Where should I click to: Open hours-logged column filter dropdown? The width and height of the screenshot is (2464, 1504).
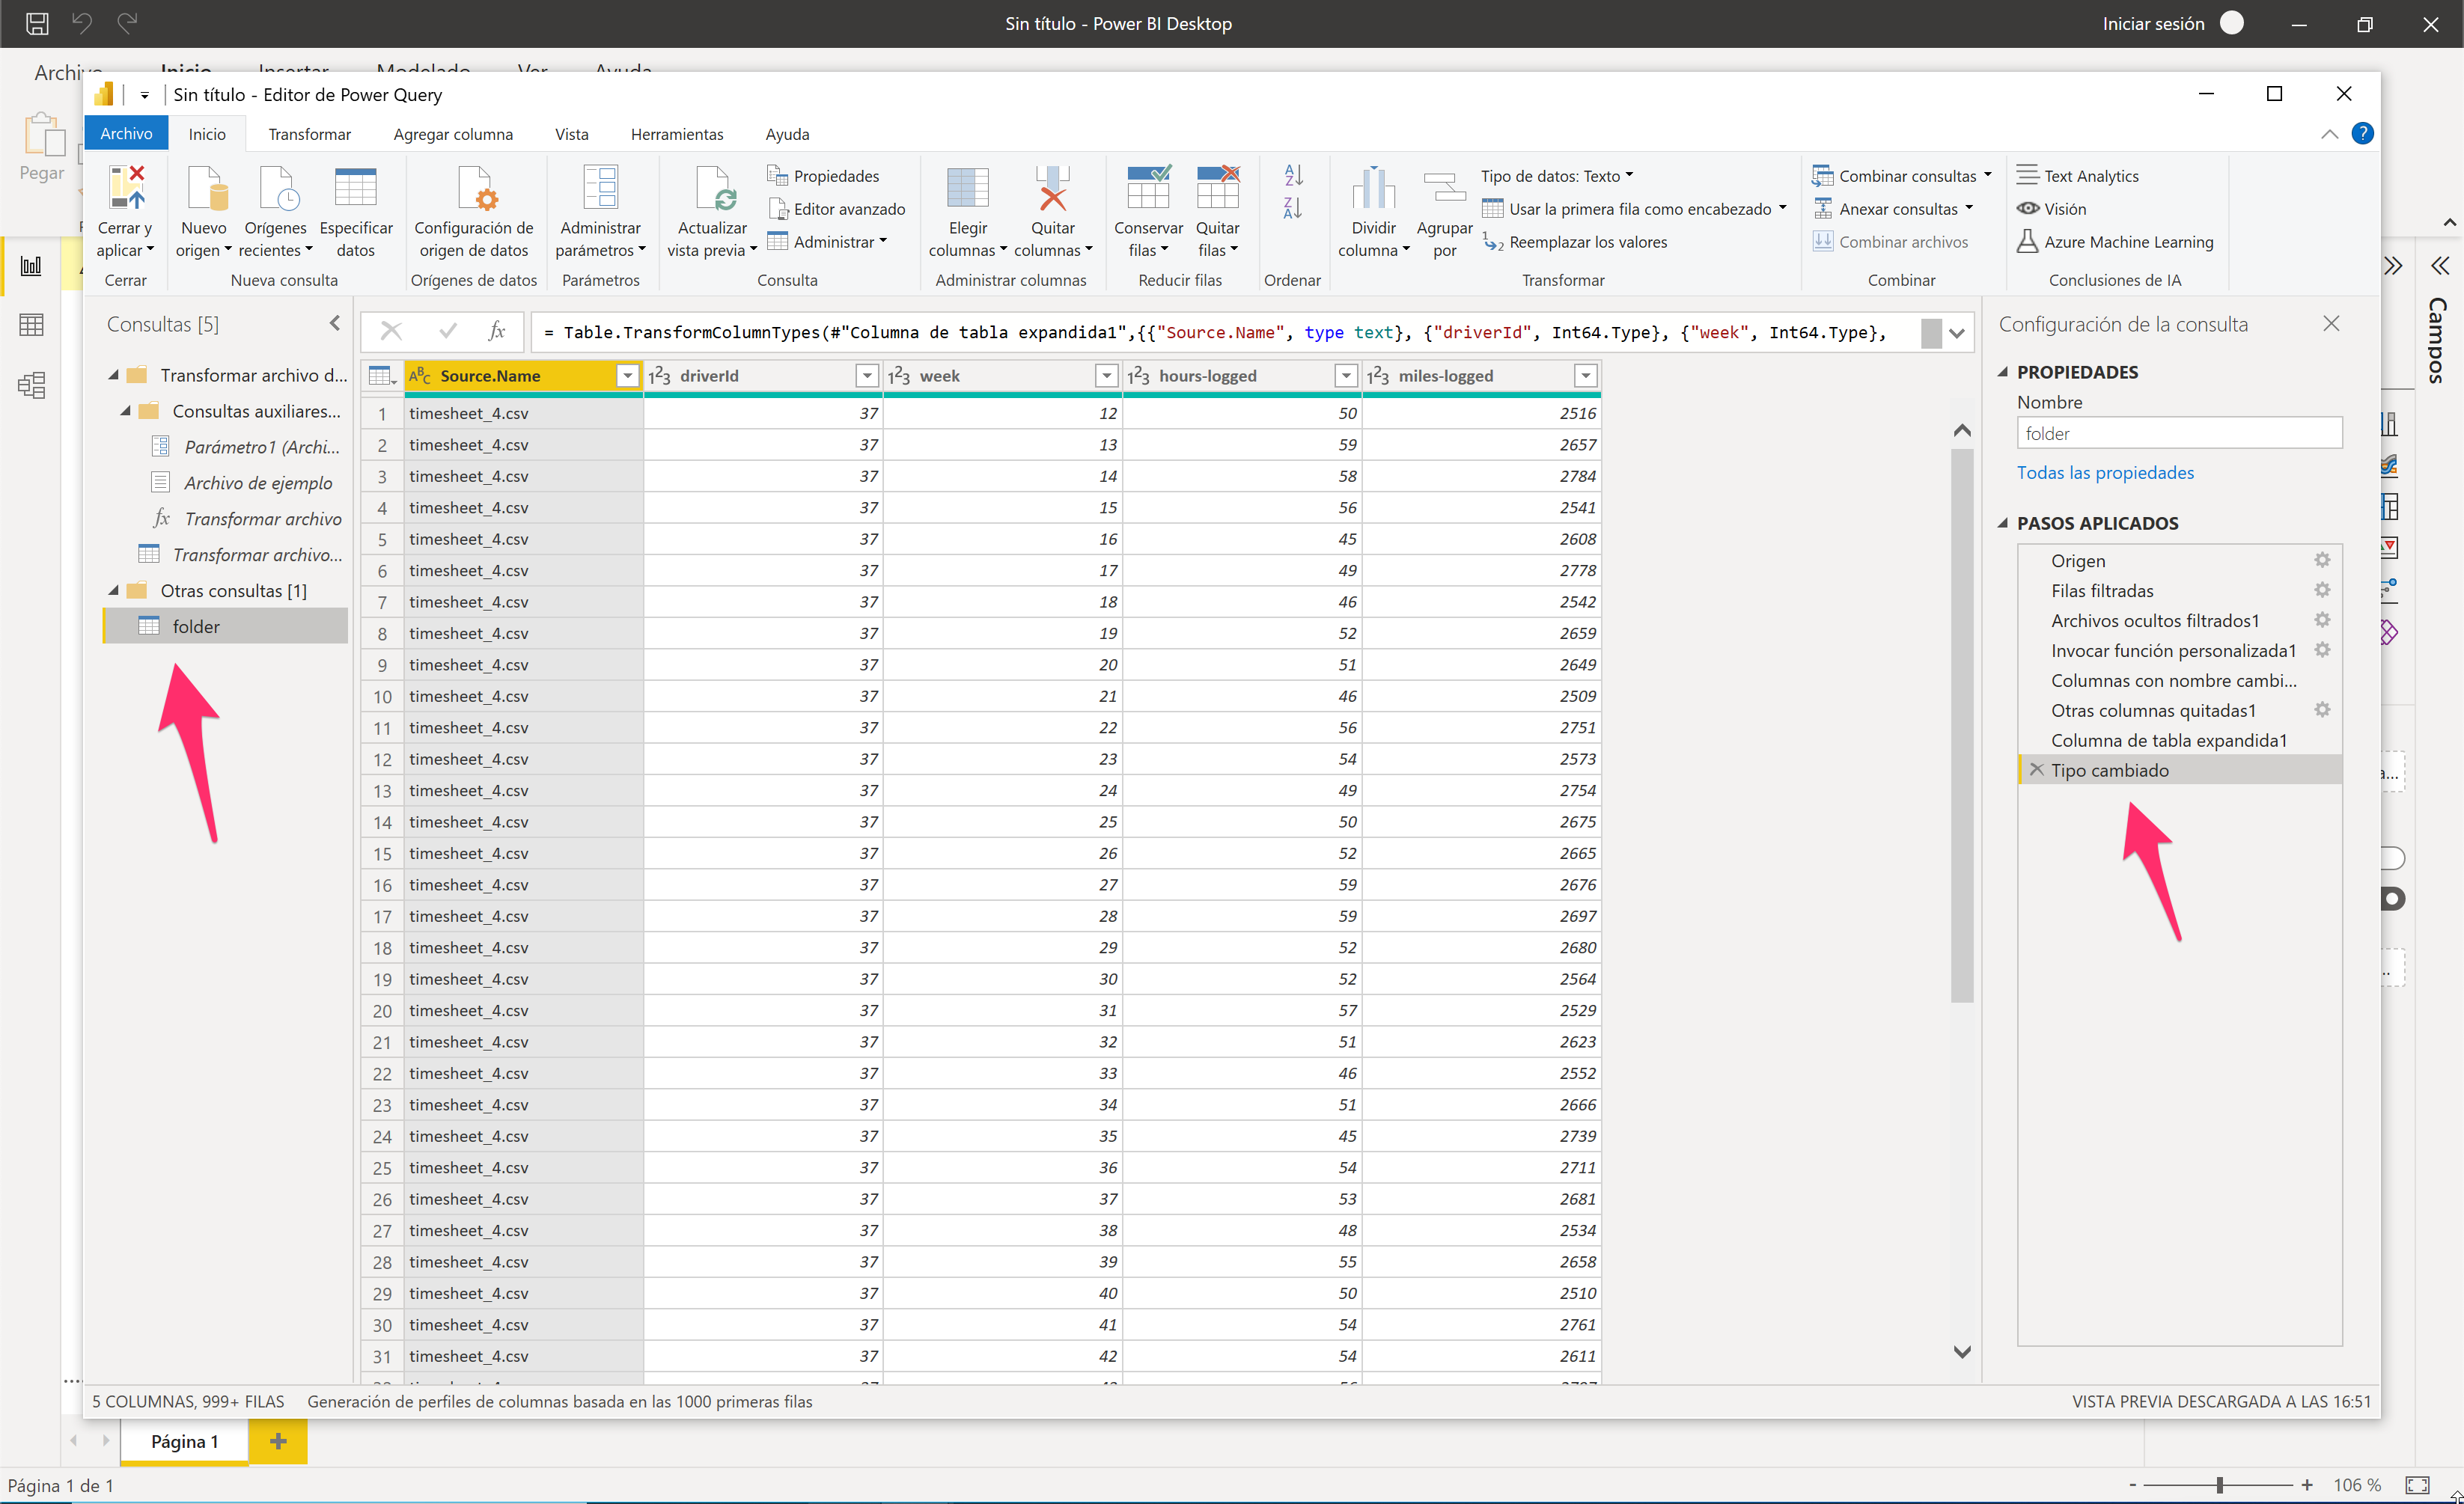click(1346, 376)
